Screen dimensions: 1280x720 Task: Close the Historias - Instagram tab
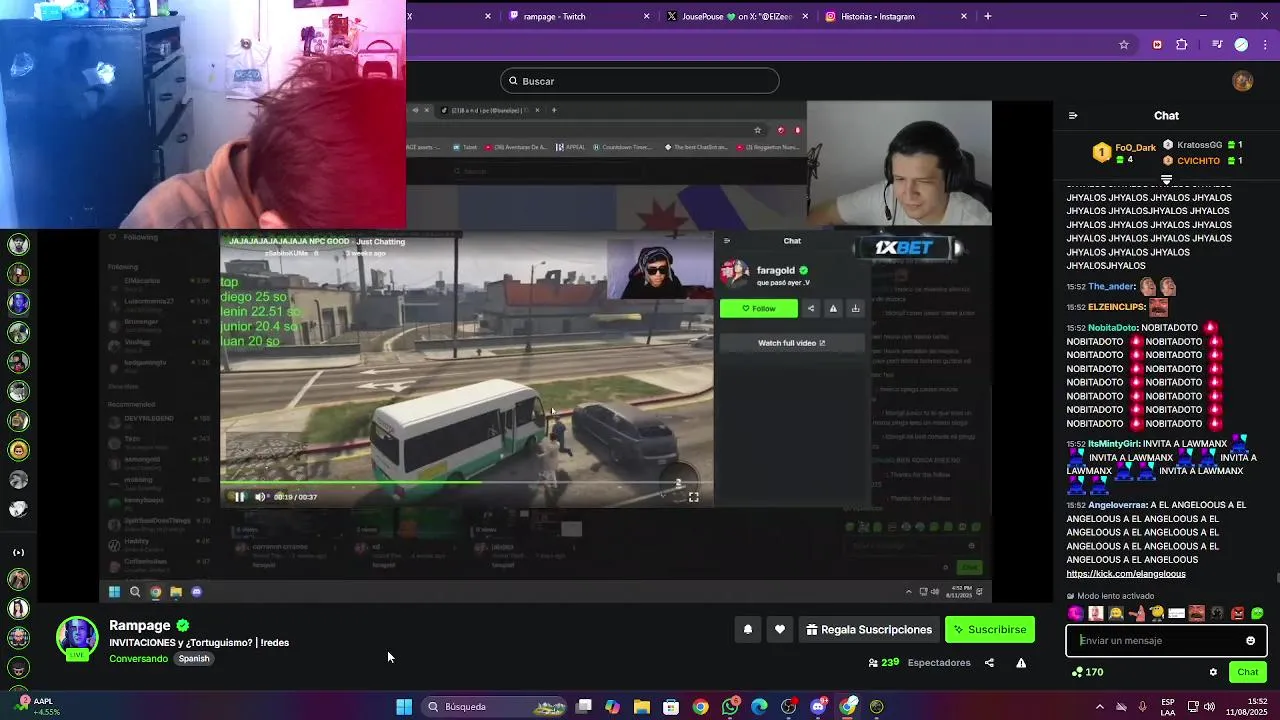coord(964,16)
